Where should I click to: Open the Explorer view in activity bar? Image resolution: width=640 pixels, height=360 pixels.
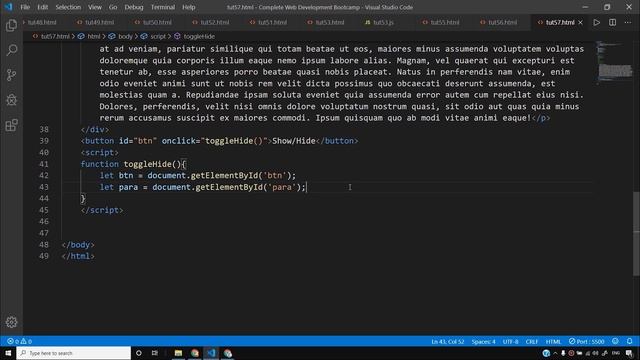click(11, 26)
